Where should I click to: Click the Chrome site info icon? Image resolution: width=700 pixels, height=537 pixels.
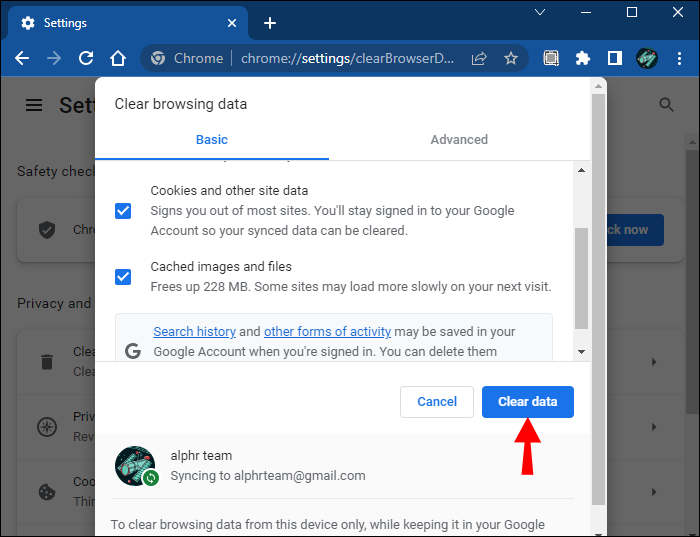158,58
